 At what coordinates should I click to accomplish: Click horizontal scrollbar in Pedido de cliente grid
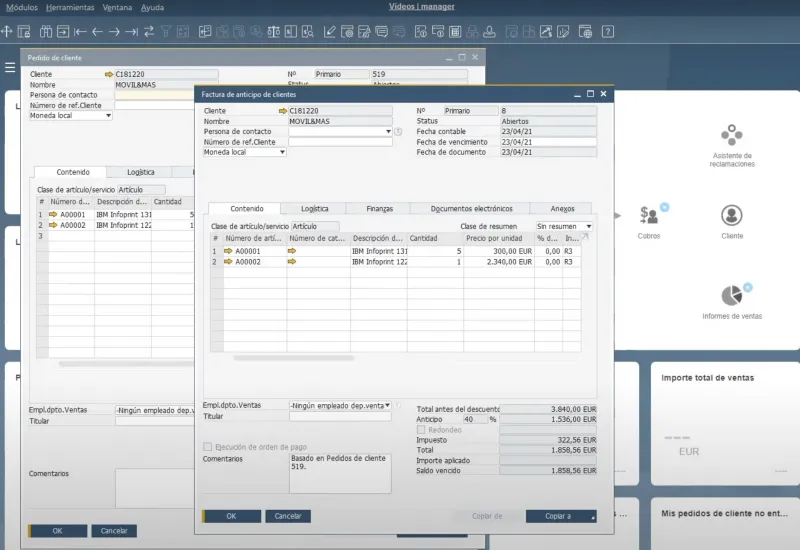126,364
